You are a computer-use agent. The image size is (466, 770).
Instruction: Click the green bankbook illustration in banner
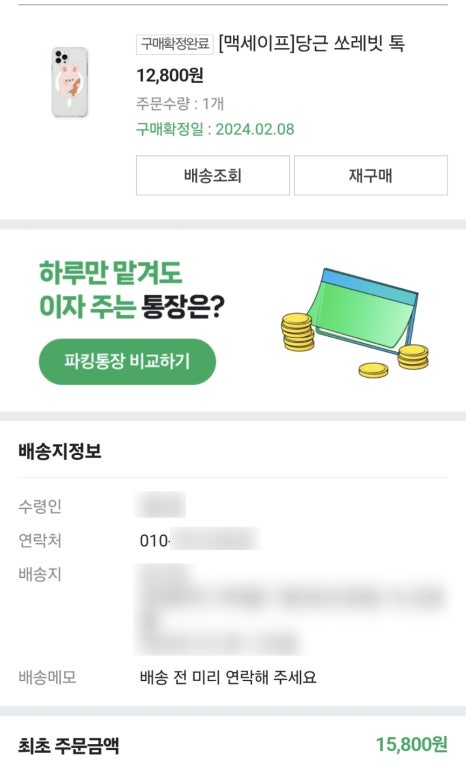pos(366,311)
